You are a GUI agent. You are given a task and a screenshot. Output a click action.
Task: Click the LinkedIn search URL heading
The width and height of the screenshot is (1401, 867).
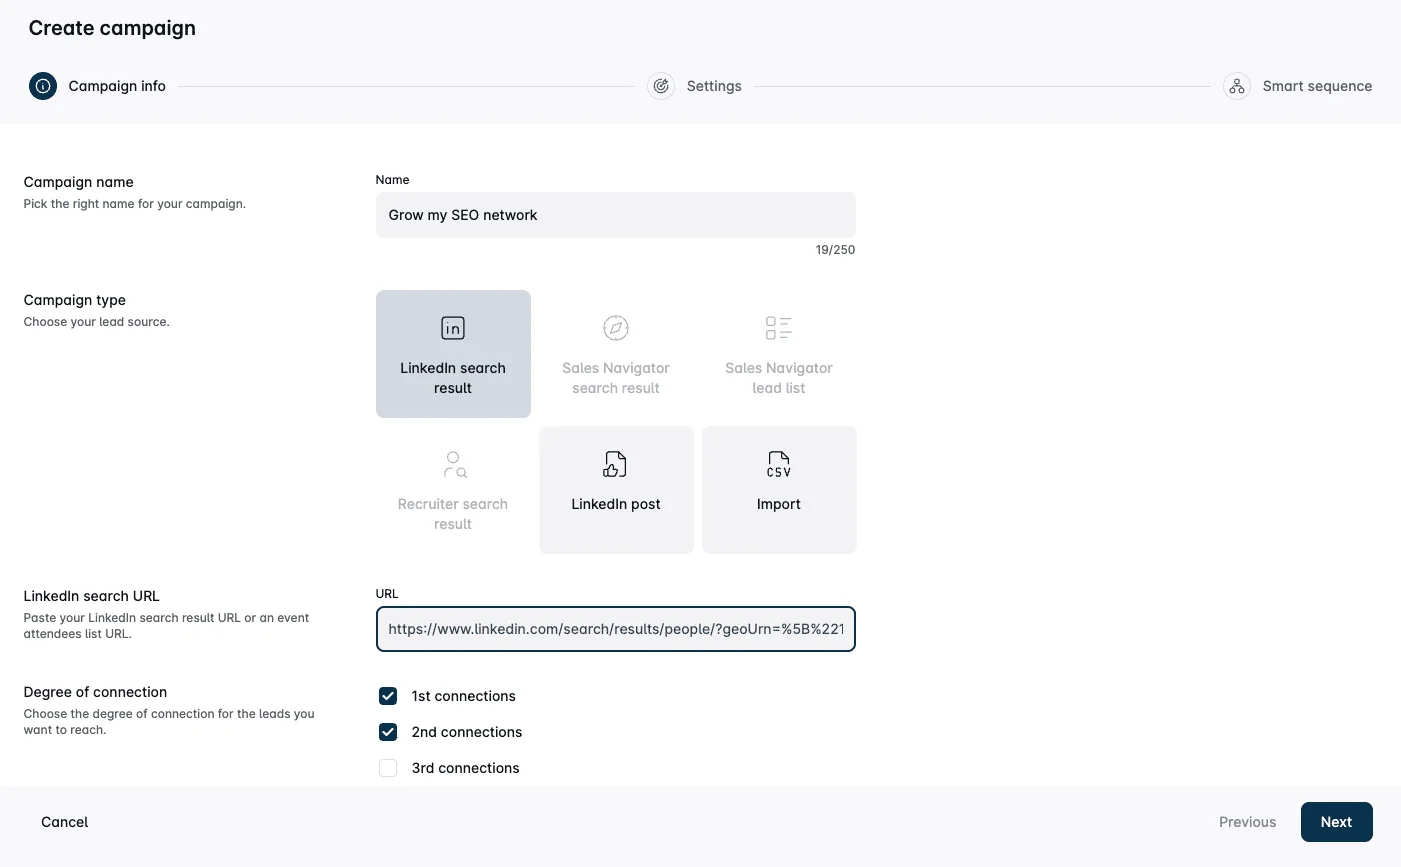pyautogui.click(x=92, y=596)
